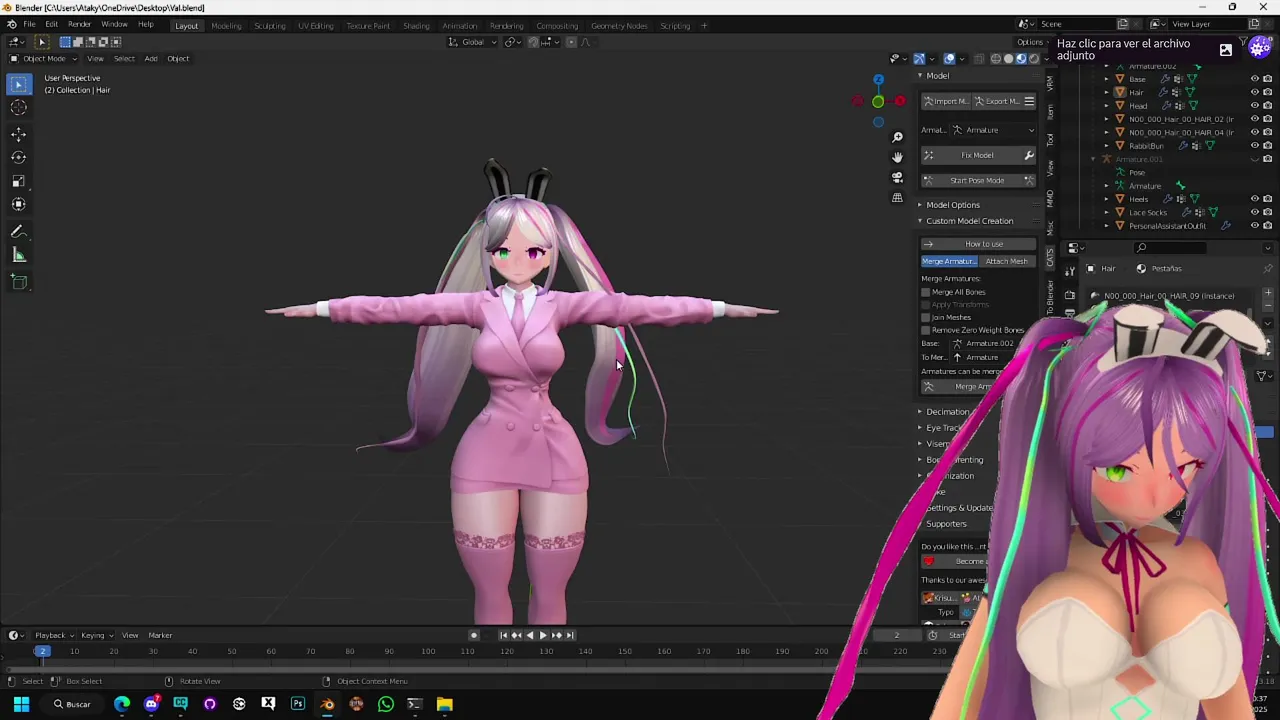Open the Armature selector dropdown
Screen dimensions: 1280x720
click(993, 130)
